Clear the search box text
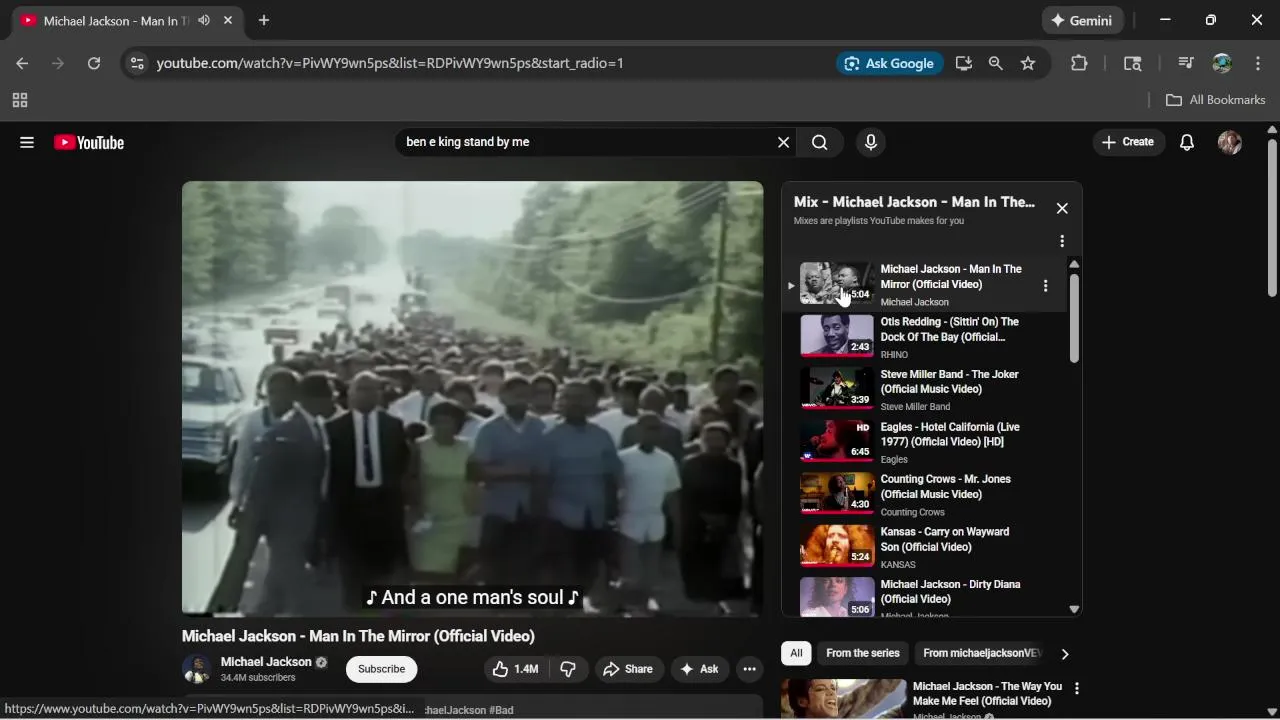Viewport: 1280px width, 720px height. (784, 142)
